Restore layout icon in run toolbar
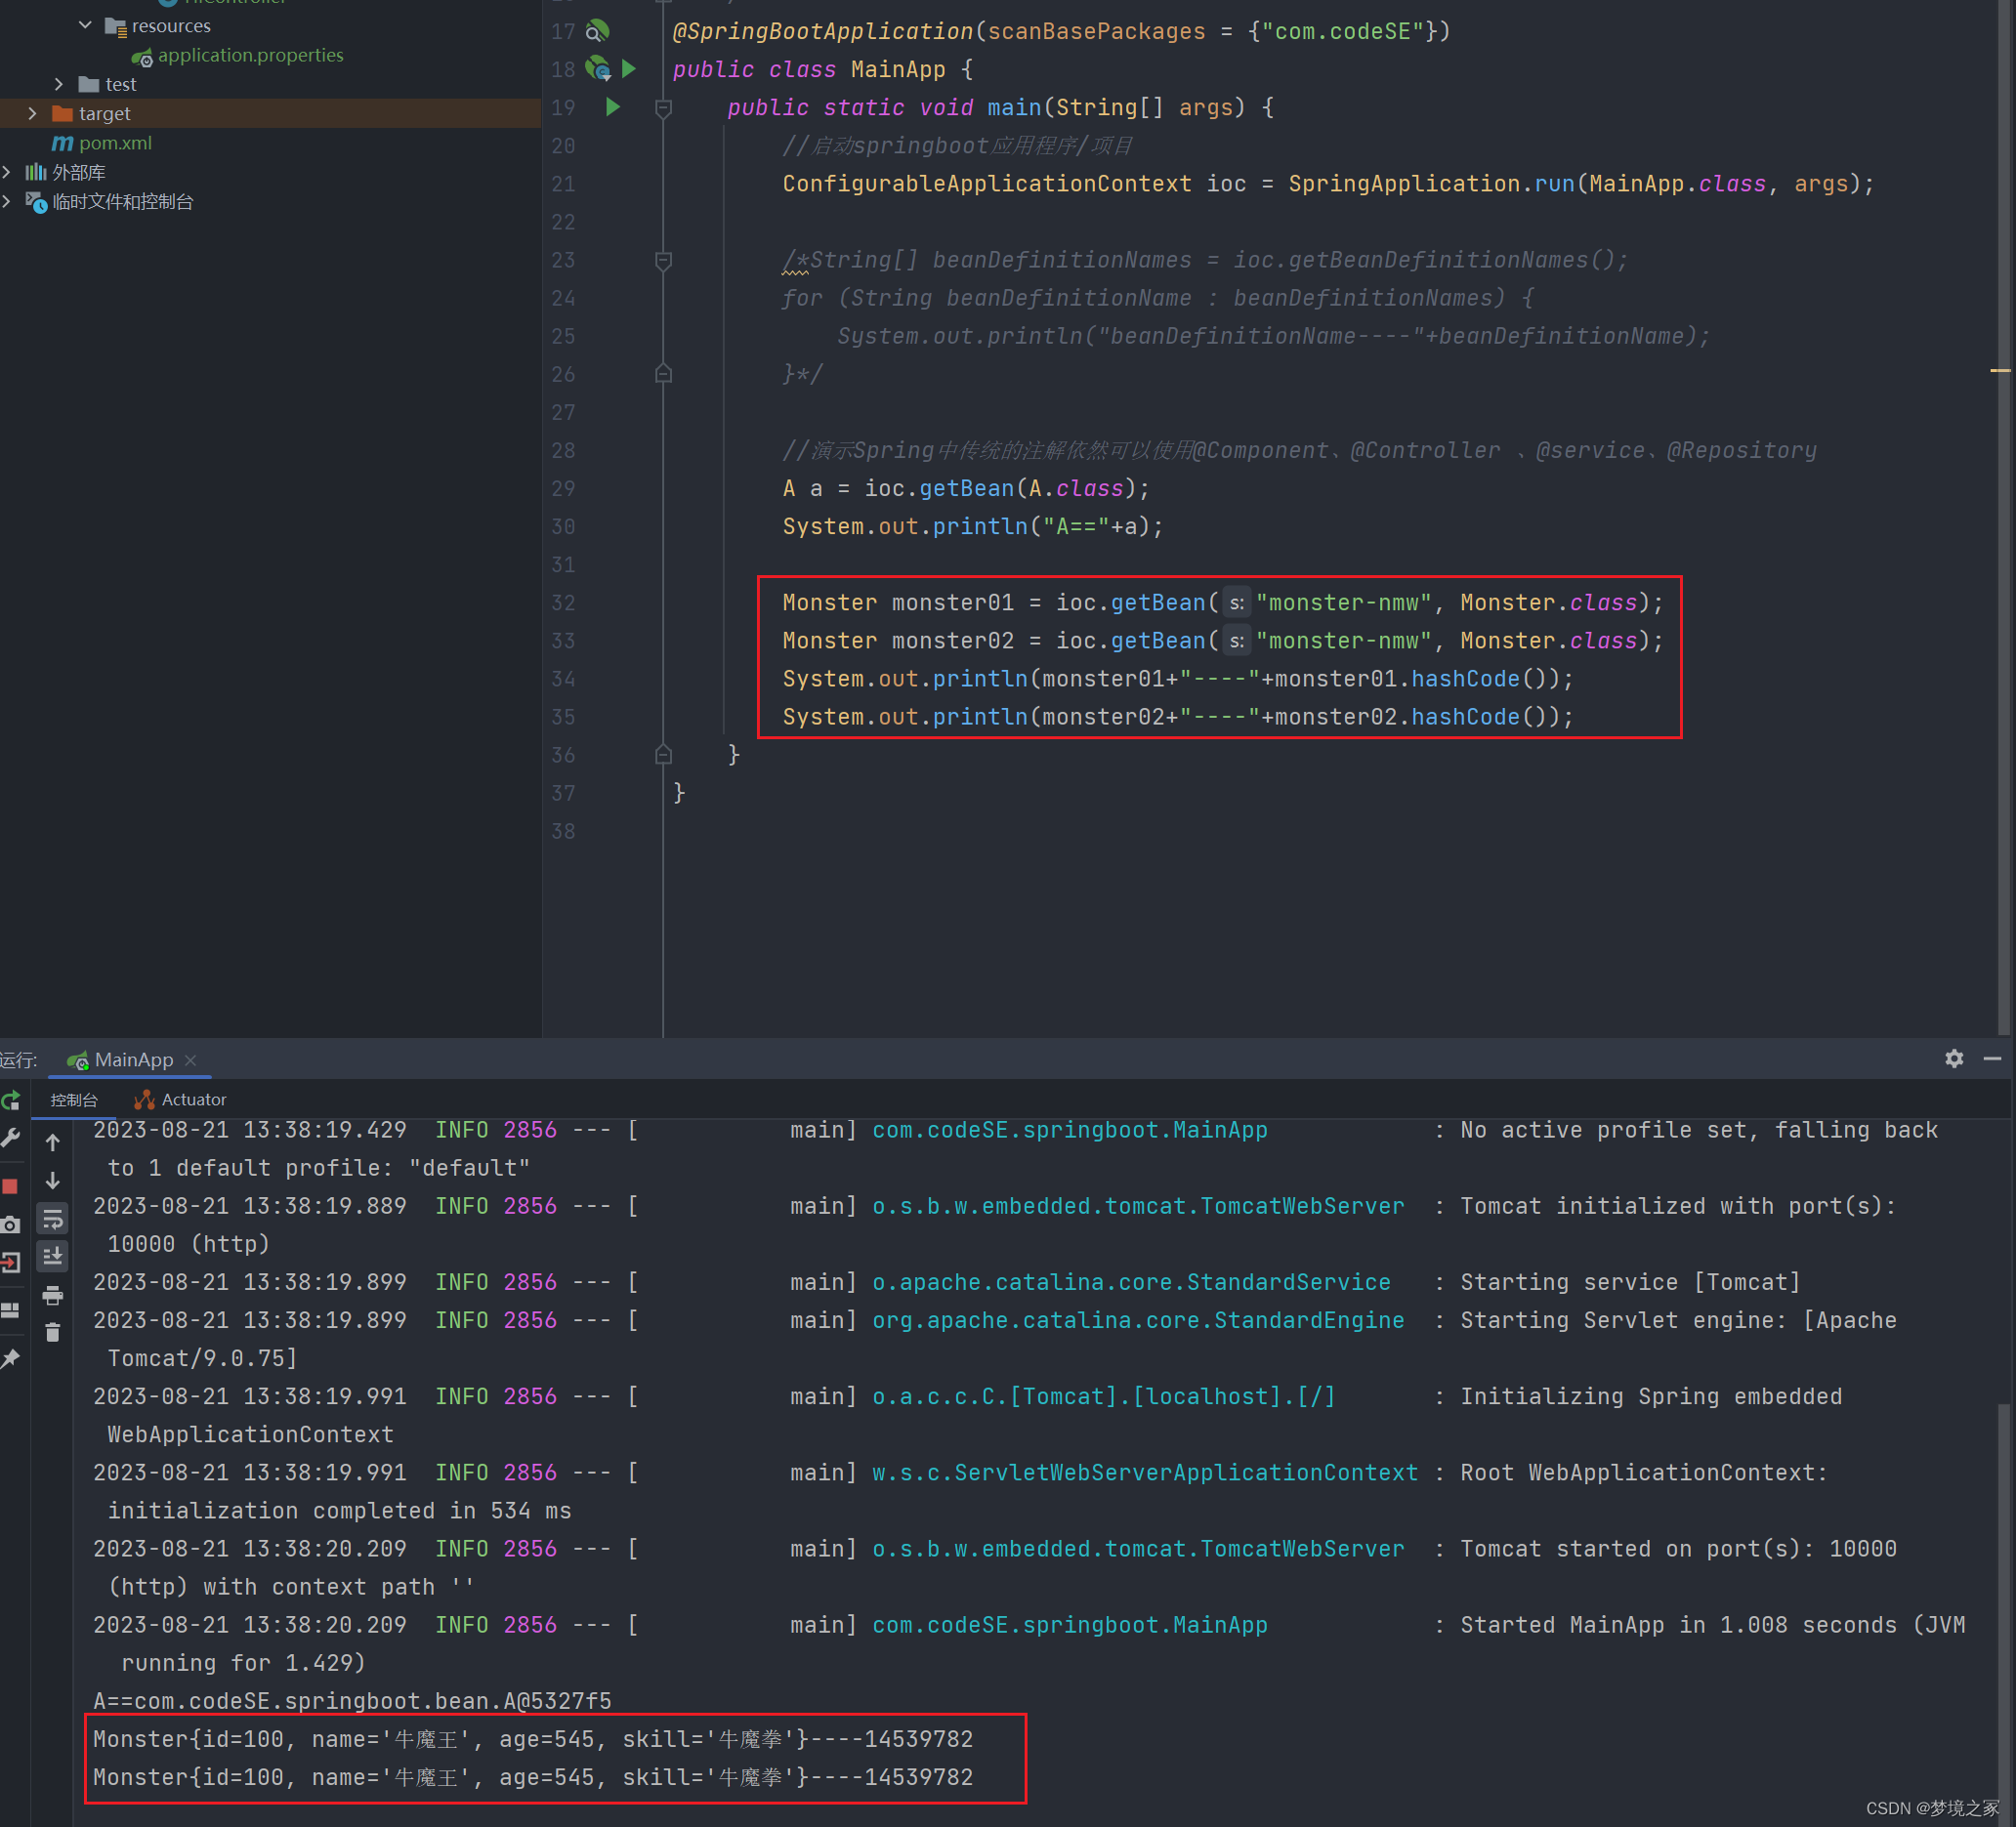The image size is (2016, 1827). tap(10, 1310)
